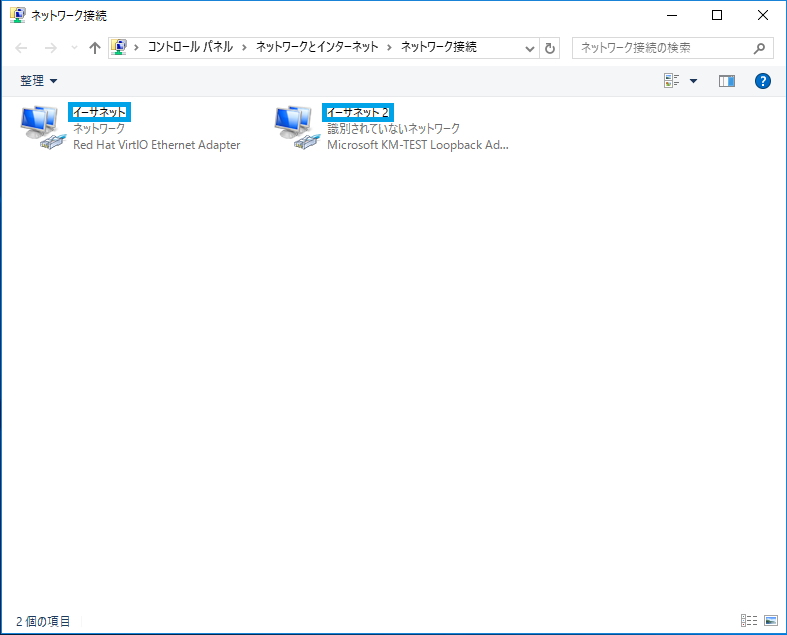Change view using the view icon

[x=672, y=81]
